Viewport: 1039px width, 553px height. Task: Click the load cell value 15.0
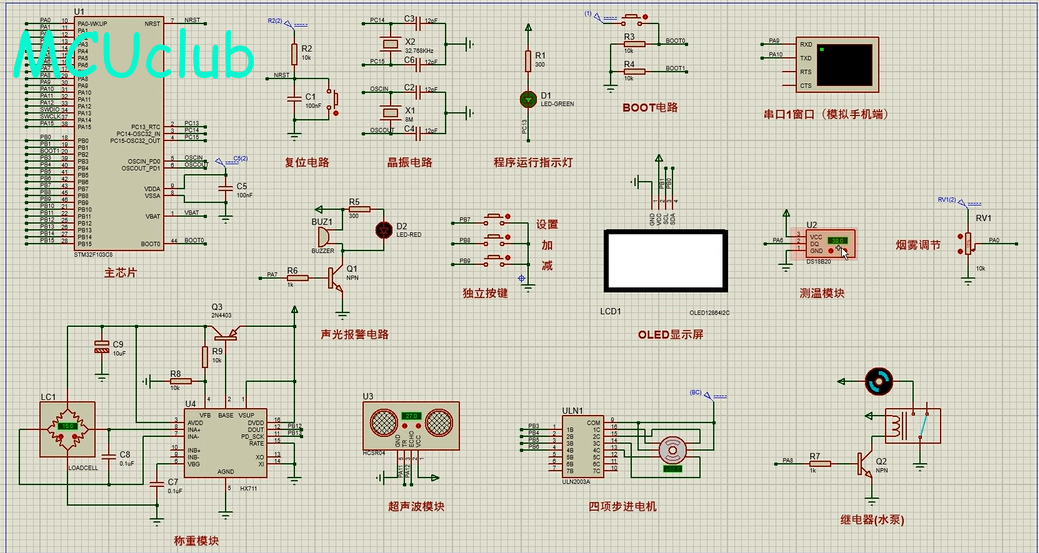point(68,427)
